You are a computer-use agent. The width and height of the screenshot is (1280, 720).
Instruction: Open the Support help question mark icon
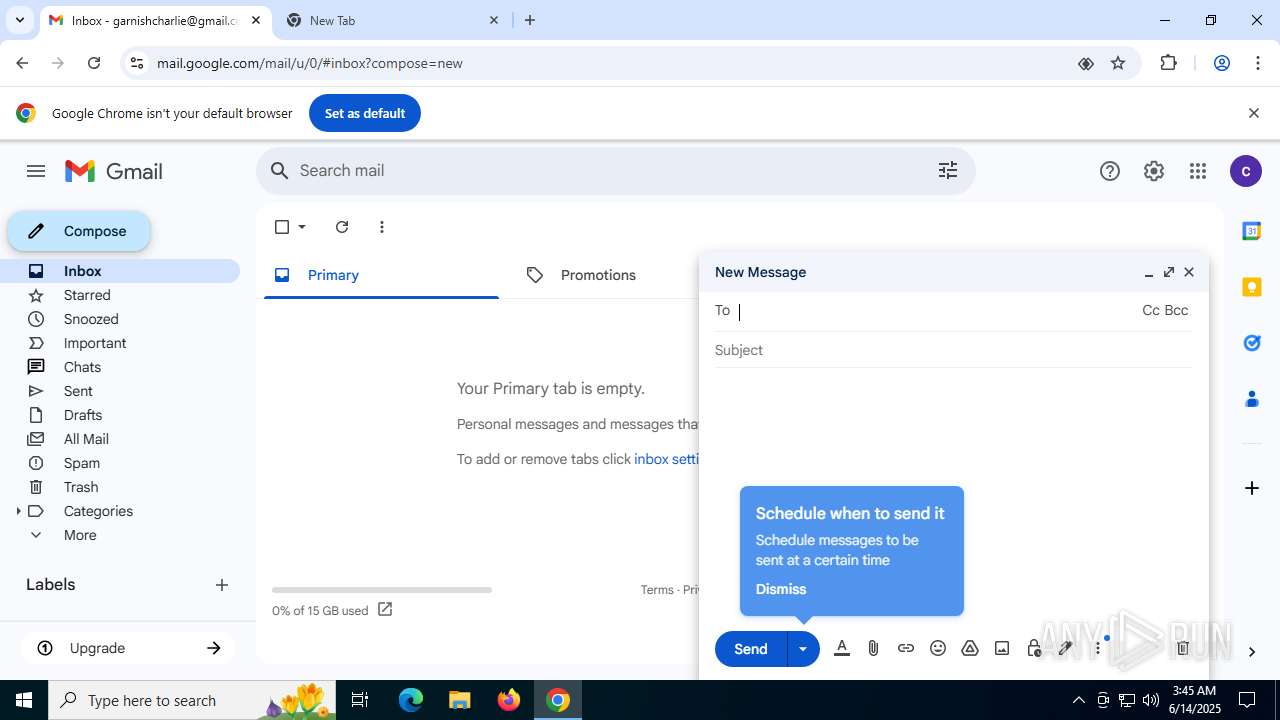click(x=1110, y=171)
